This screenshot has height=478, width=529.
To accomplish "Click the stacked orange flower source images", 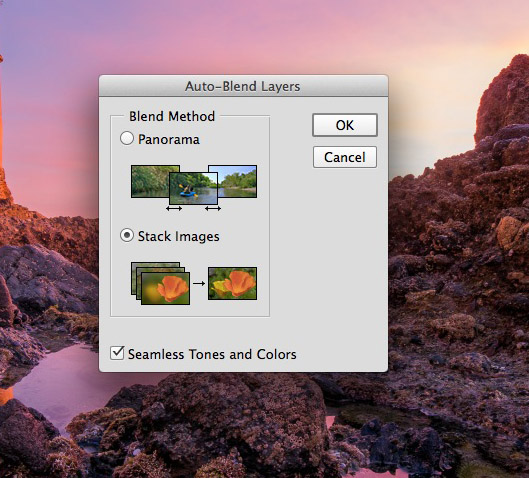I will 161,283.
